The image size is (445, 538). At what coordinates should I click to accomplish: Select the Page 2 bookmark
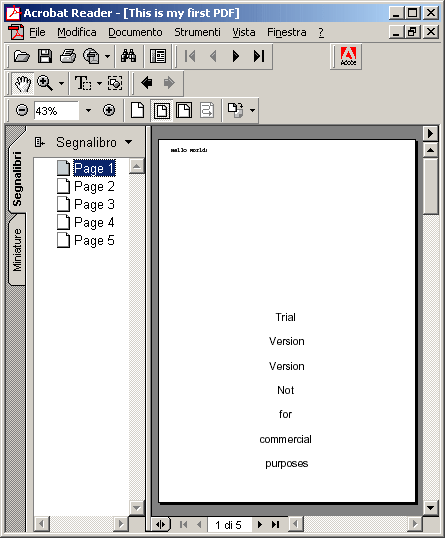[x=94, y=186]
